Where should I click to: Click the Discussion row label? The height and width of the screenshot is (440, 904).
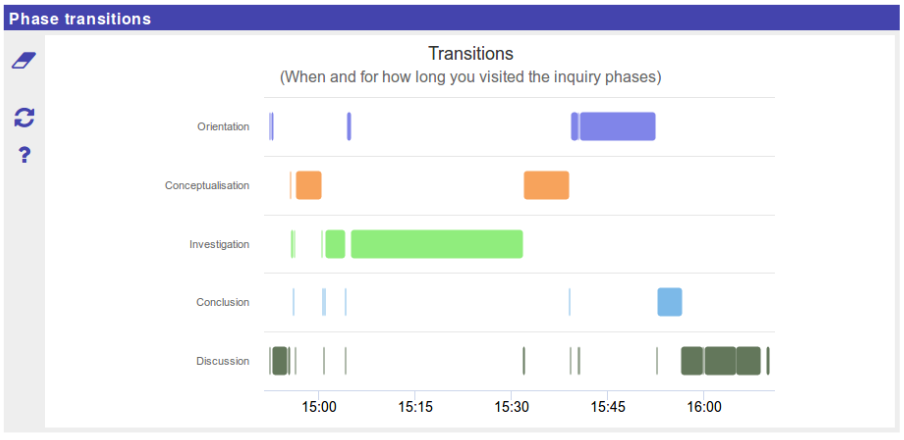222,361
